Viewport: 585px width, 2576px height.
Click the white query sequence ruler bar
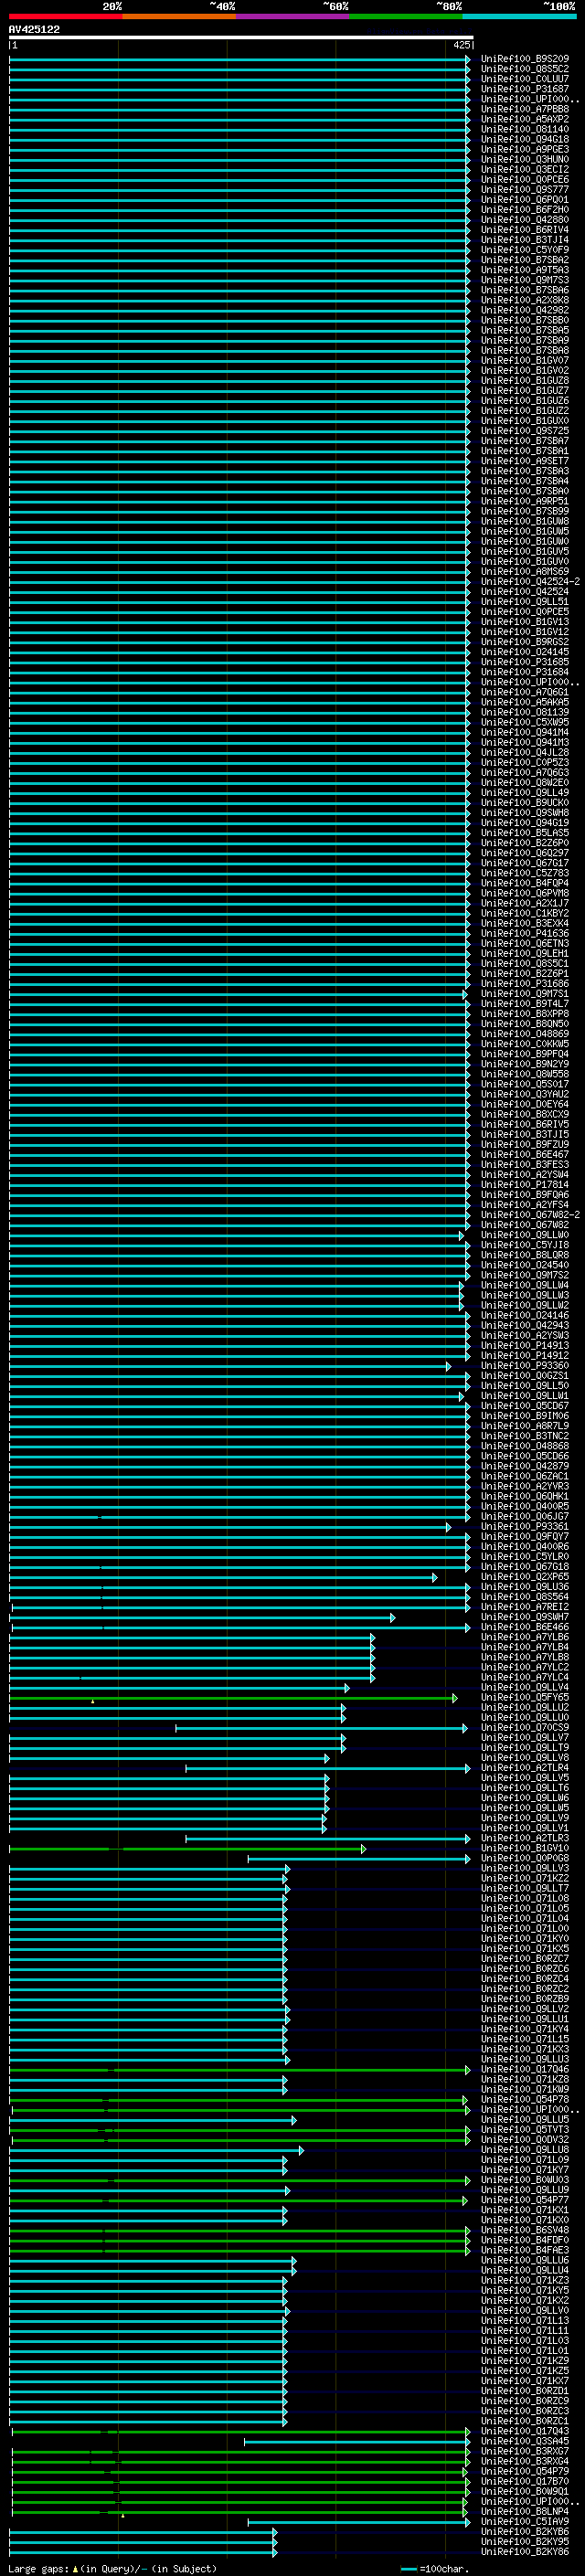coord(241,38)
